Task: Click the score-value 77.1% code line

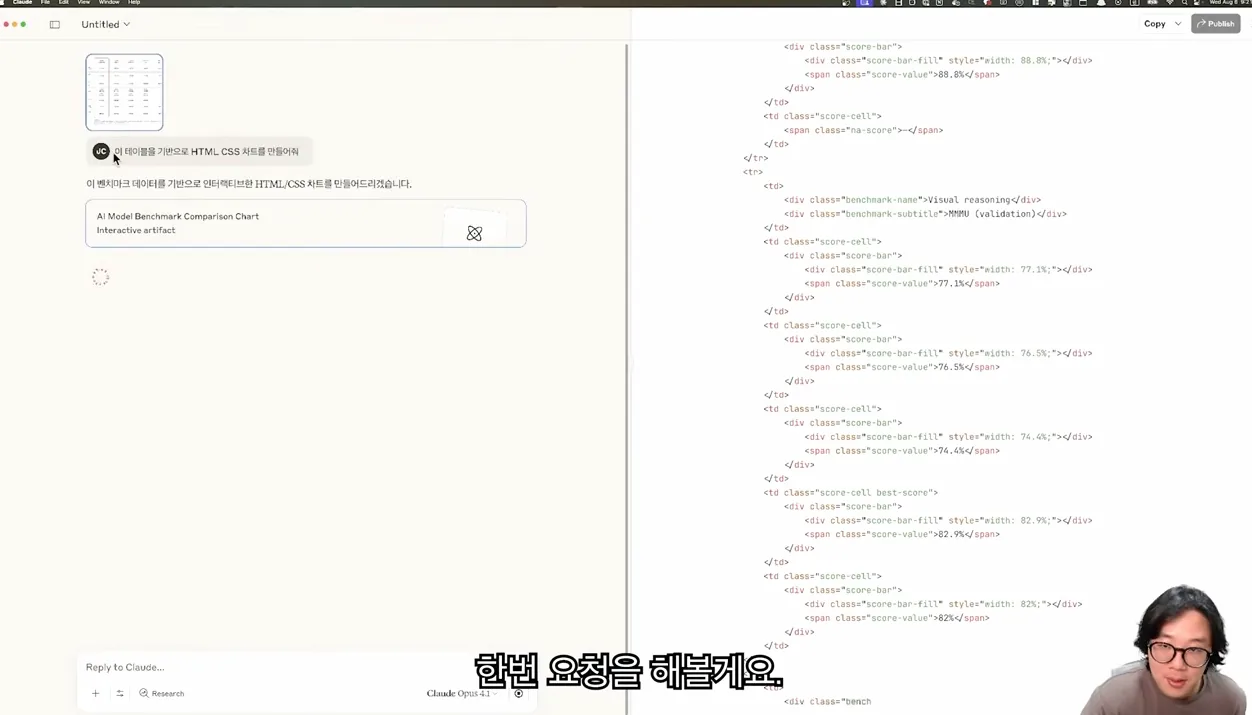Action: [901, 284]
